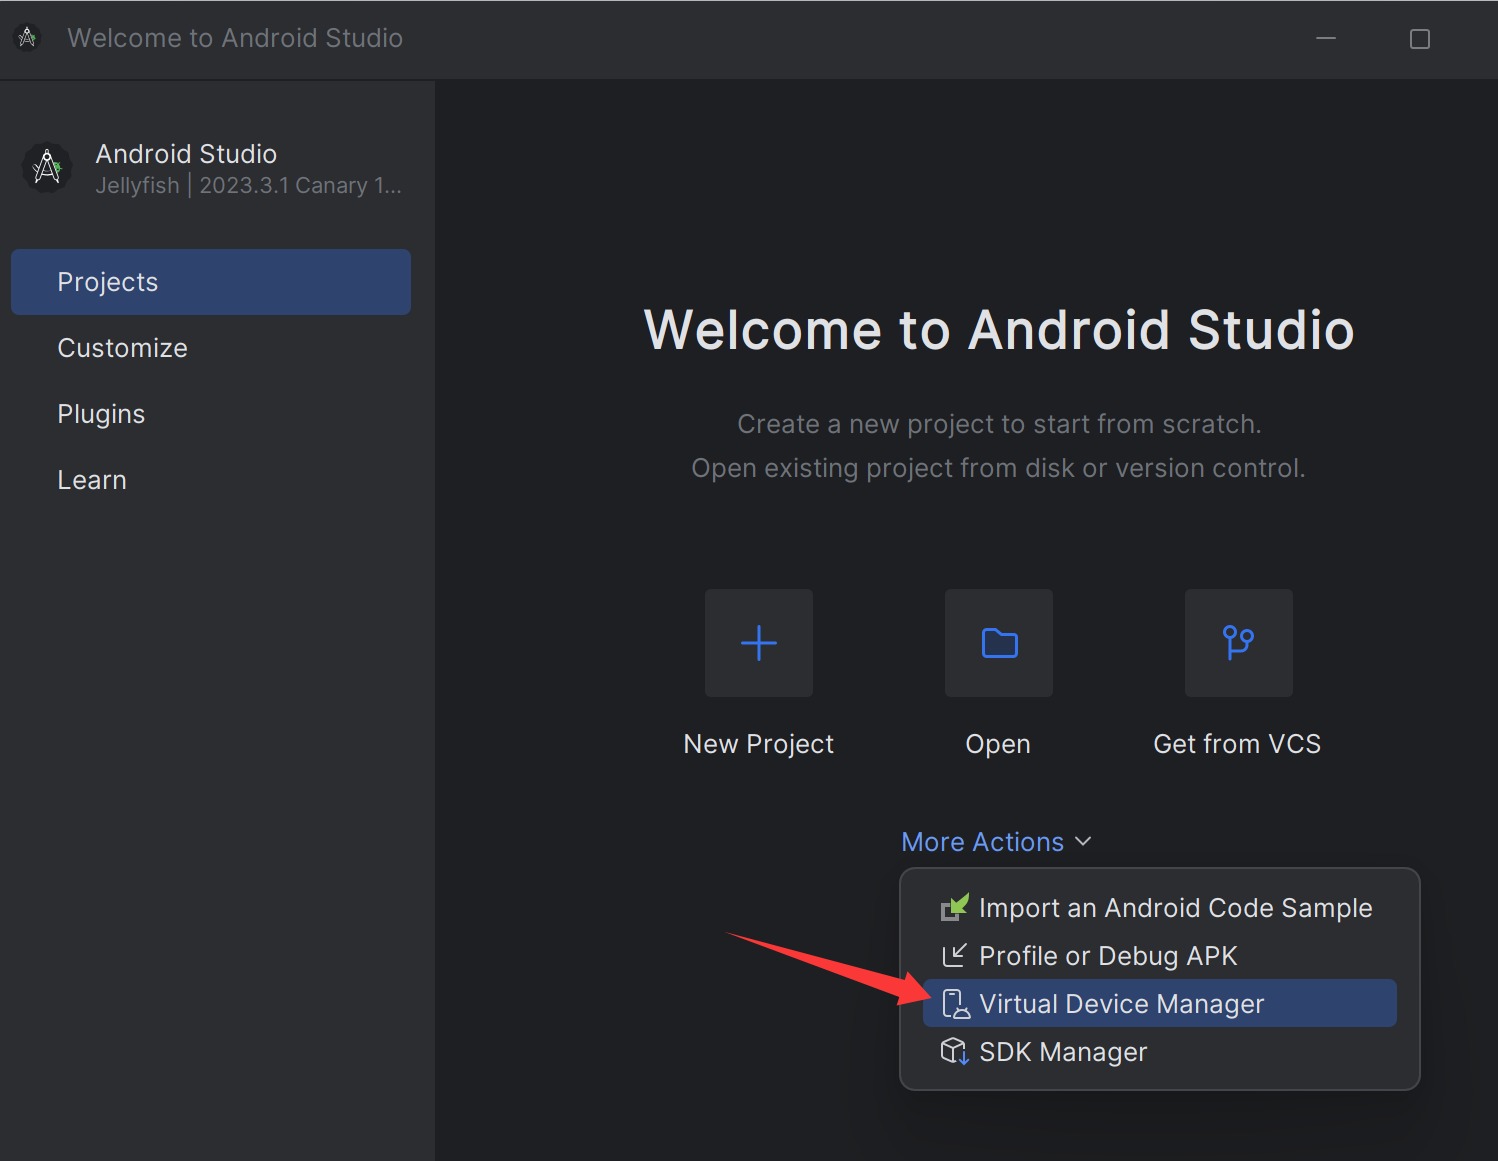Click the Get from VCS branch icon
Image resolution: width=1498 pixels, height=1161 pixels.
pos(1239,643)
